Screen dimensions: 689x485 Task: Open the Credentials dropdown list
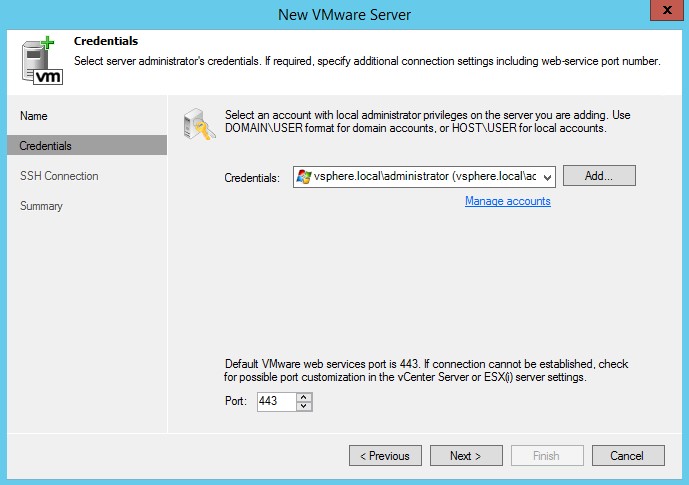[547, 177]
